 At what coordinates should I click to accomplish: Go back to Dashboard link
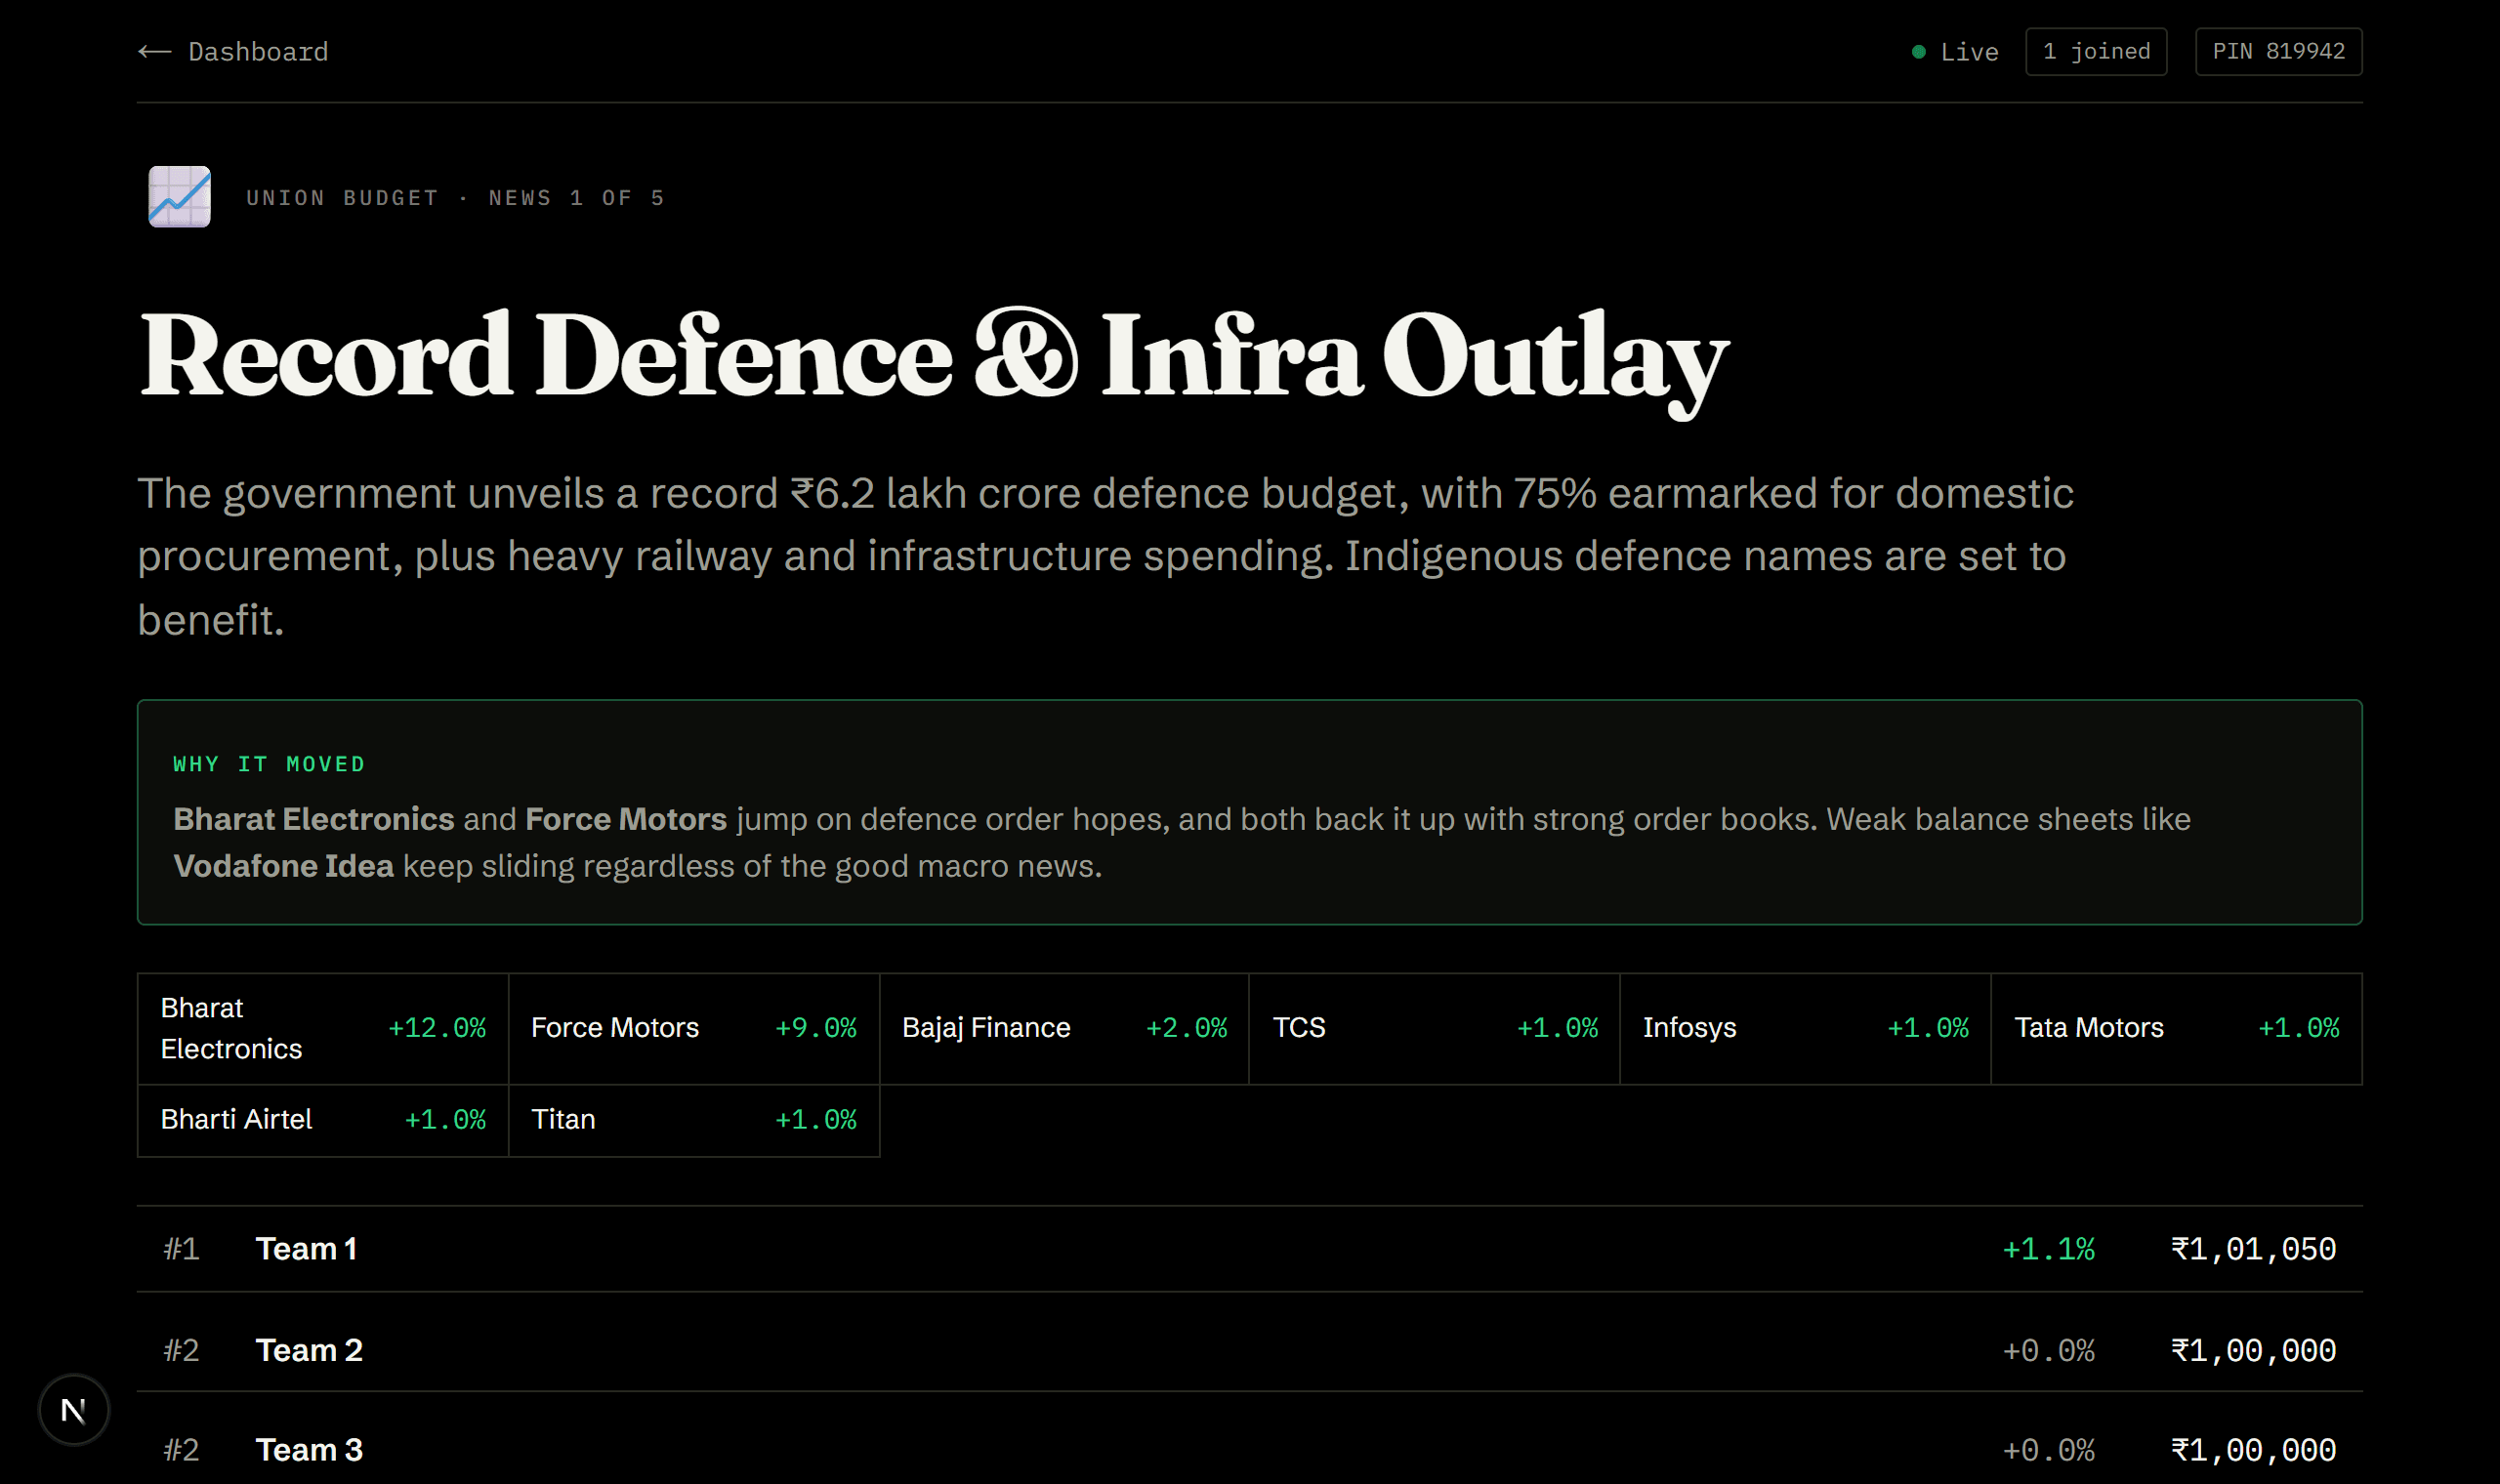(x=233, y=52)
